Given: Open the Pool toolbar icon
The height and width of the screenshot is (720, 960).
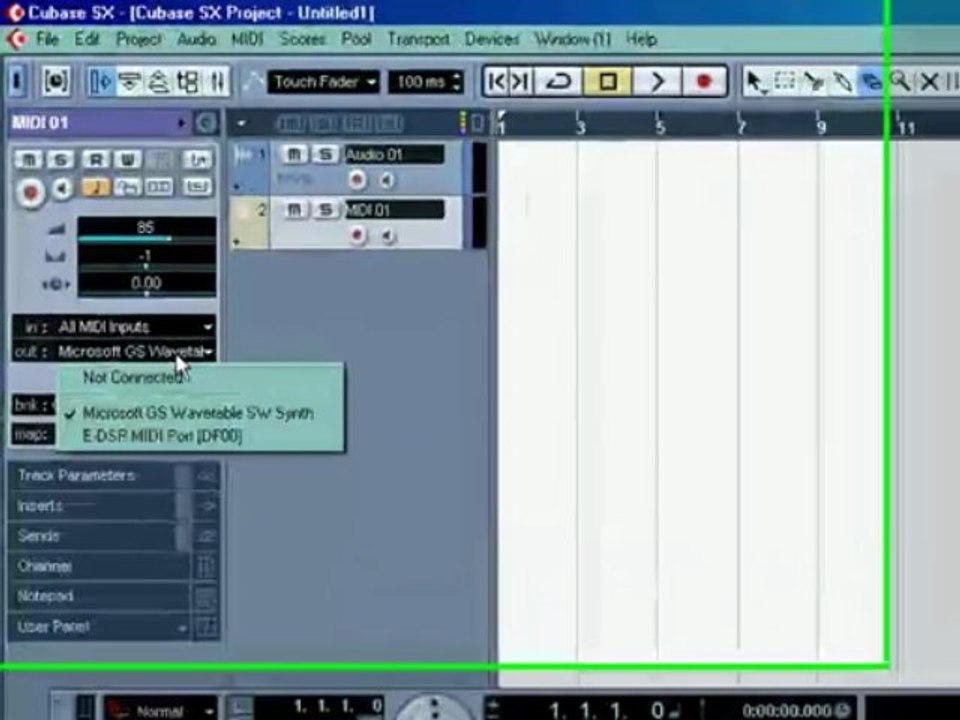Looking at the screenshot, I should click(x=187, y=81).
